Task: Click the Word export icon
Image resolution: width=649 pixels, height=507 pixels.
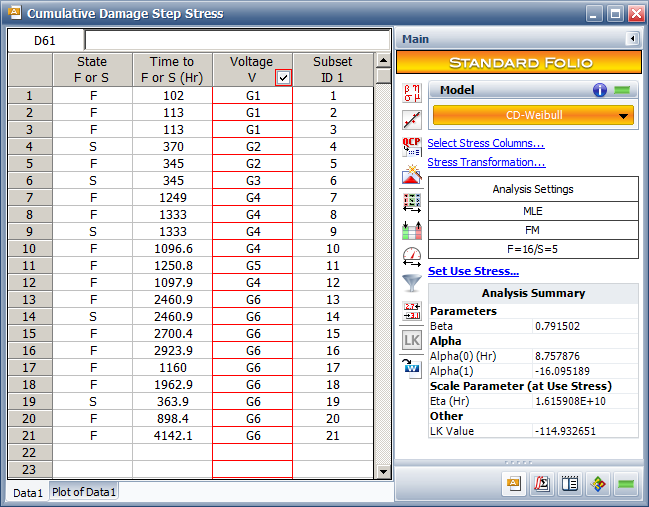Action: [412, 365]
